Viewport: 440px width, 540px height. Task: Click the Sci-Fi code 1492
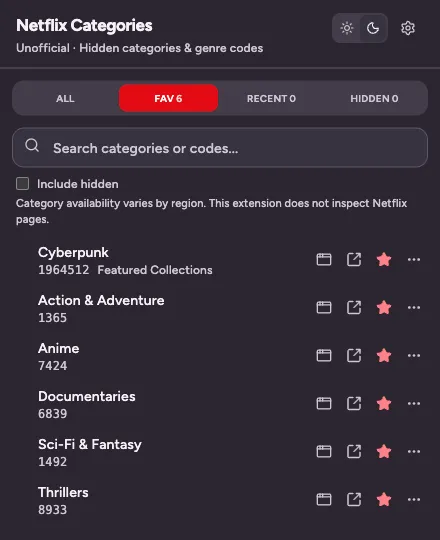pyautogui.click(x=52, y=462)
